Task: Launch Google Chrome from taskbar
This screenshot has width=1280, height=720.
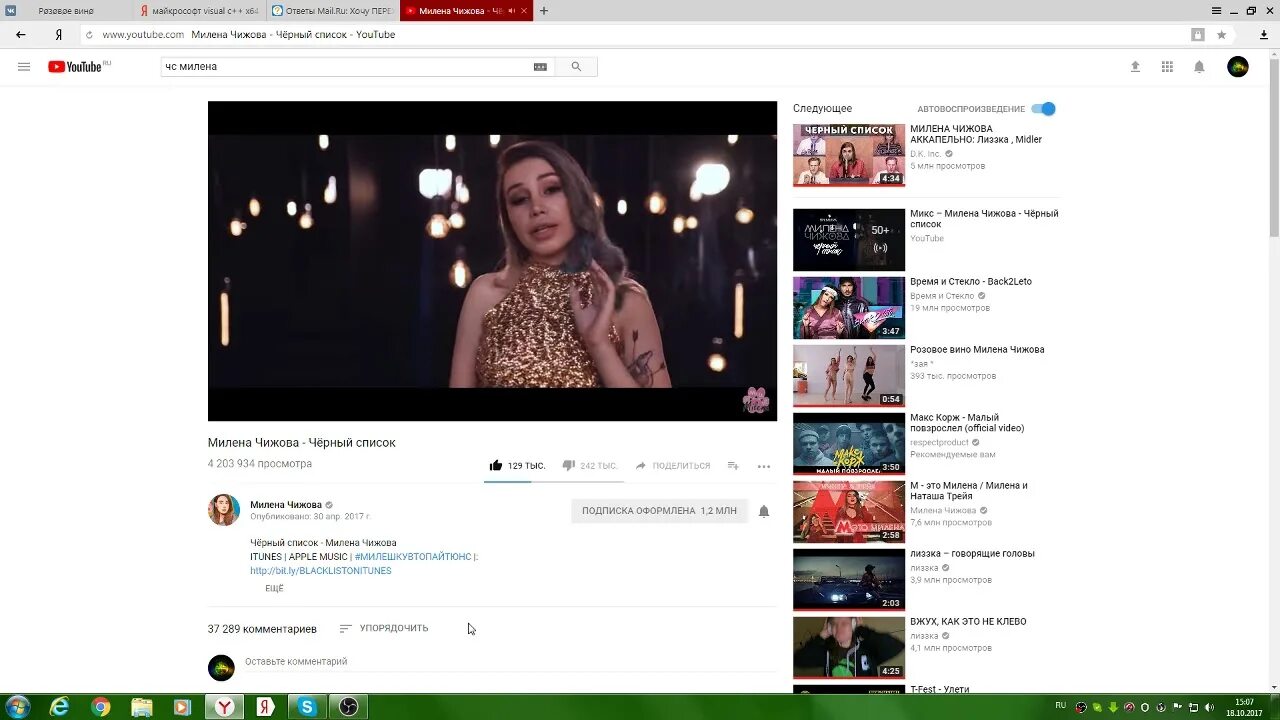Action: pyautogui.click(x=101, y=707)
